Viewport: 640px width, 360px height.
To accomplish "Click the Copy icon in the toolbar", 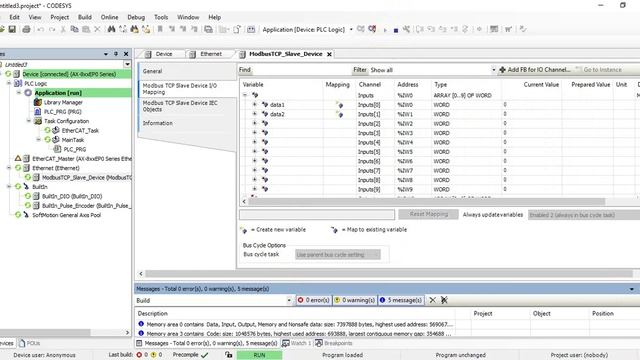I will (74, 29).
